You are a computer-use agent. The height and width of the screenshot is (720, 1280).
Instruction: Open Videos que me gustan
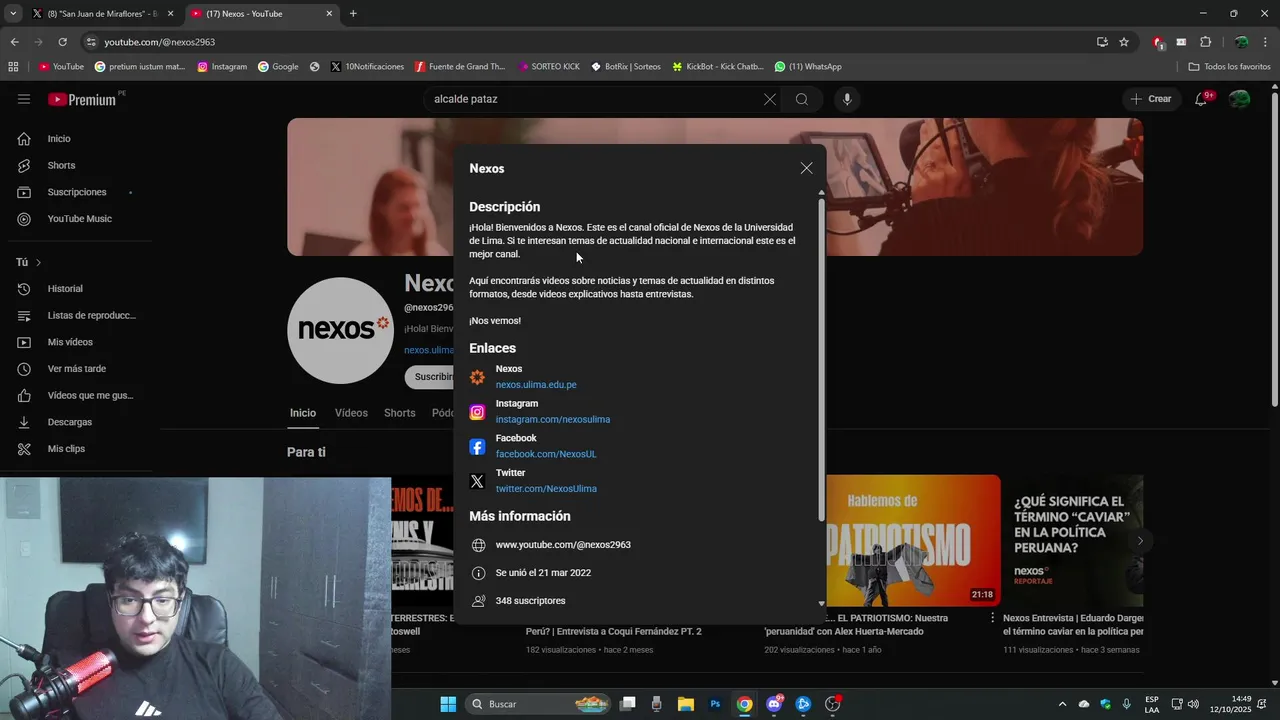pos(78,395)
